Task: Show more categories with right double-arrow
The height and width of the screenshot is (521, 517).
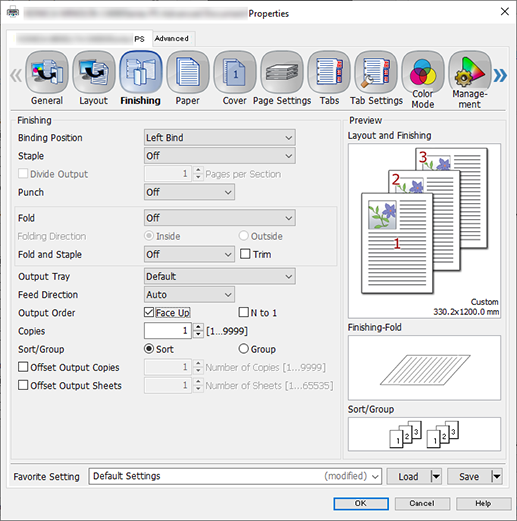Action: pos(500,75)
